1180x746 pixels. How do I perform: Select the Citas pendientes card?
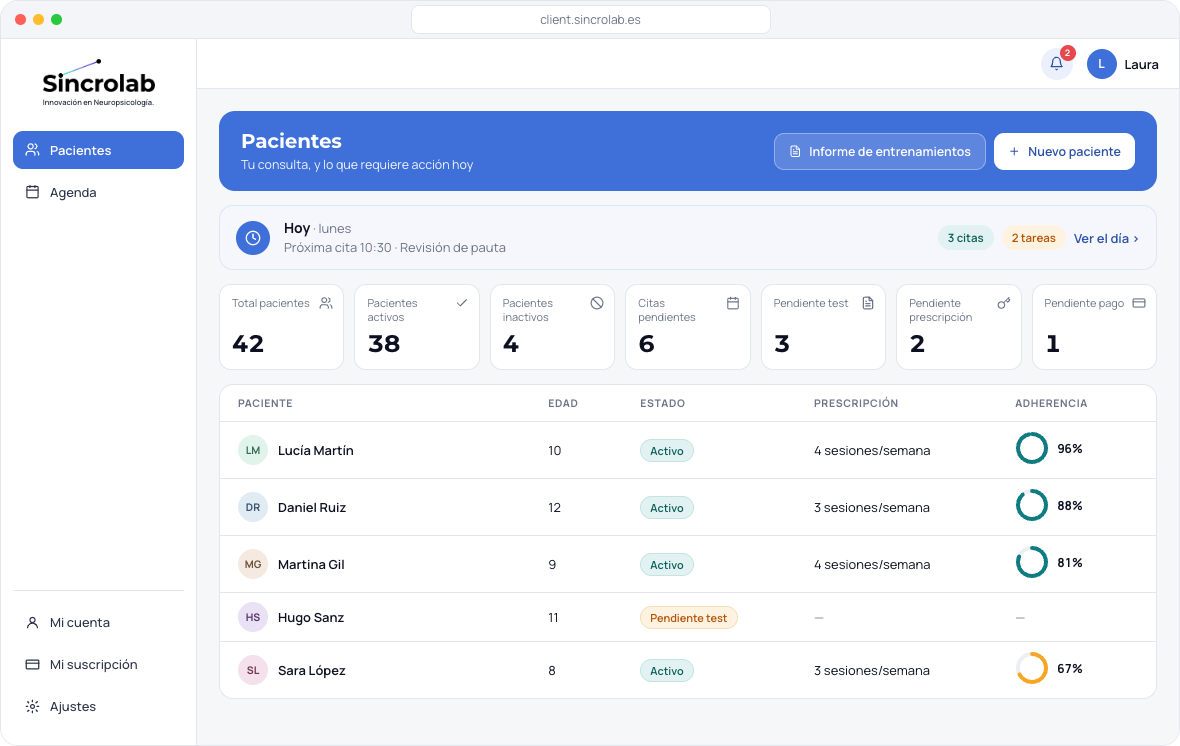click(x=688, y=327)
